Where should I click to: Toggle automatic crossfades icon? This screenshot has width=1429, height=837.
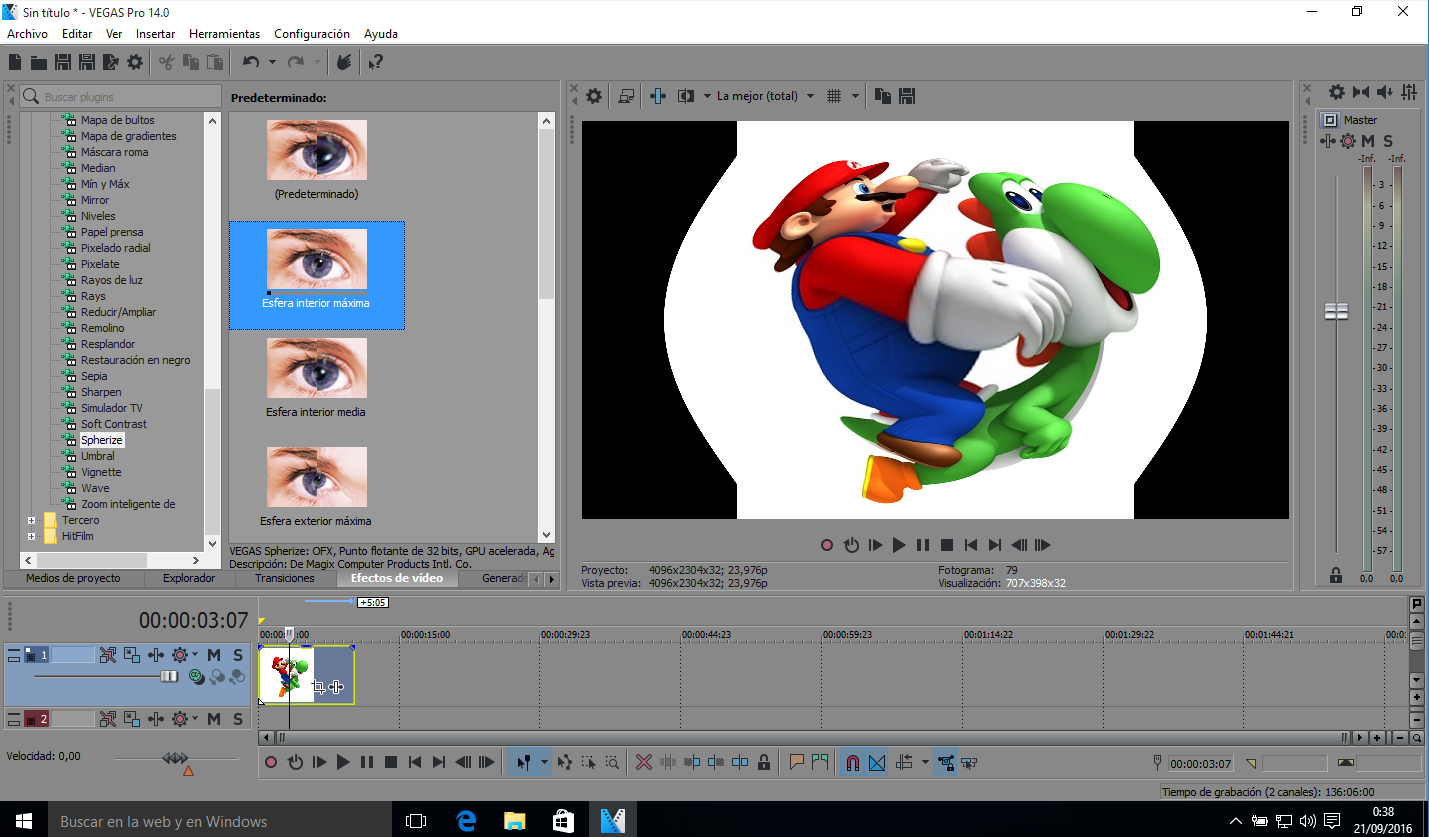coord(877,762)
